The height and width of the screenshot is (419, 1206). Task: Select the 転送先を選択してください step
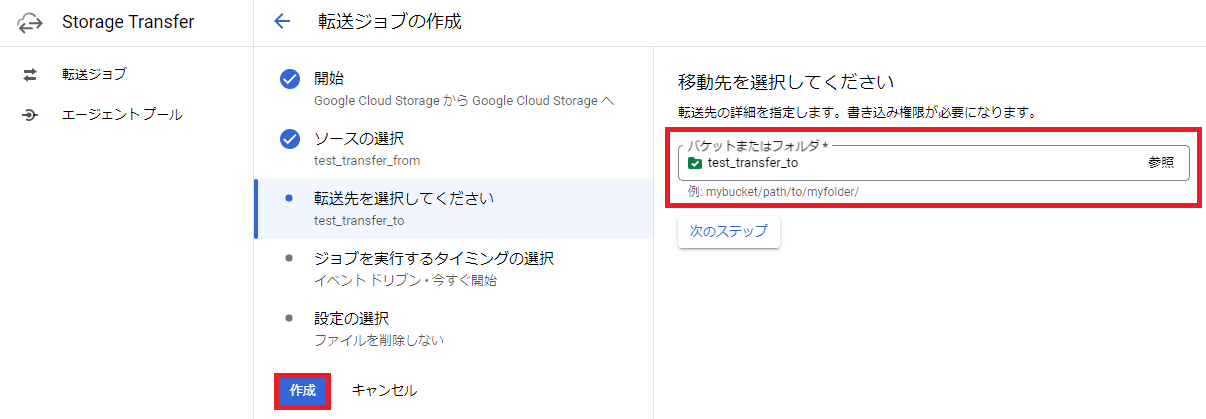click(x=403, y=199)
